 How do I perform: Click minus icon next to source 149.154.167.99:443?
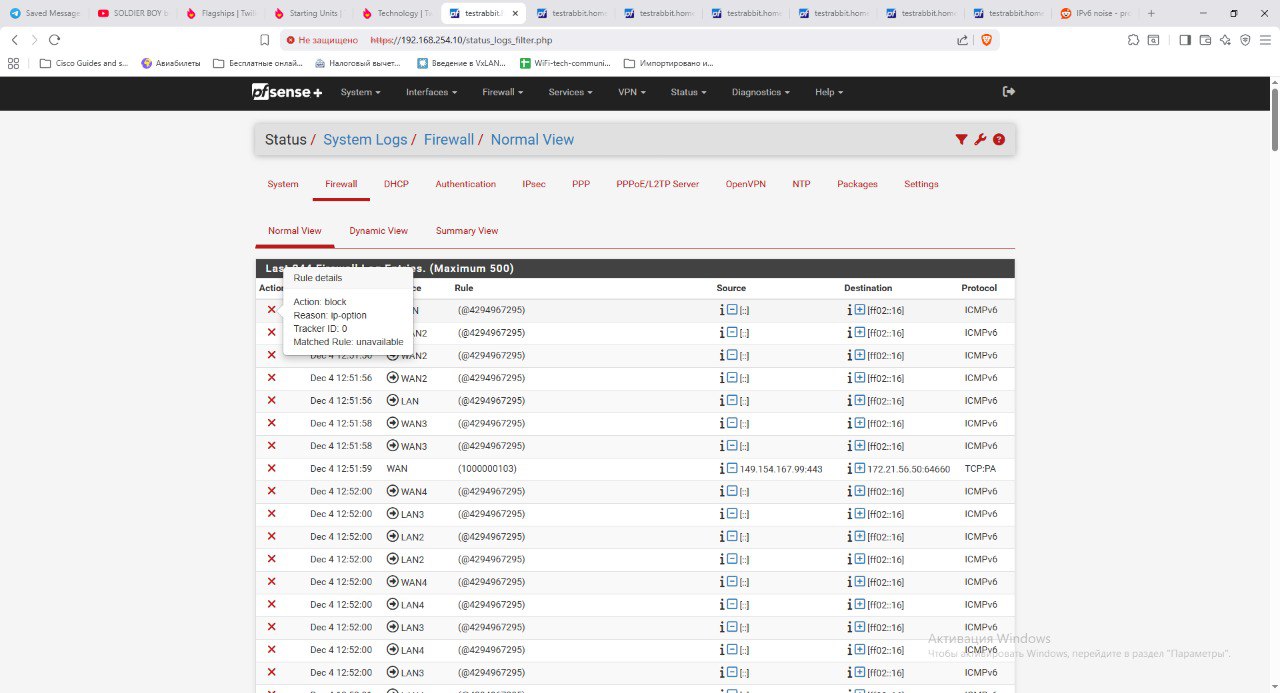coord(732,469)
